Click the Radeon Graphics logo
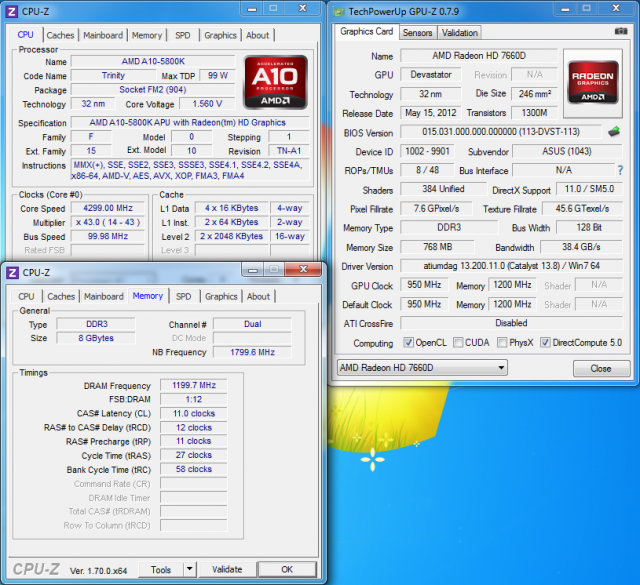The image size is (640, 585). tap(593, 82)
